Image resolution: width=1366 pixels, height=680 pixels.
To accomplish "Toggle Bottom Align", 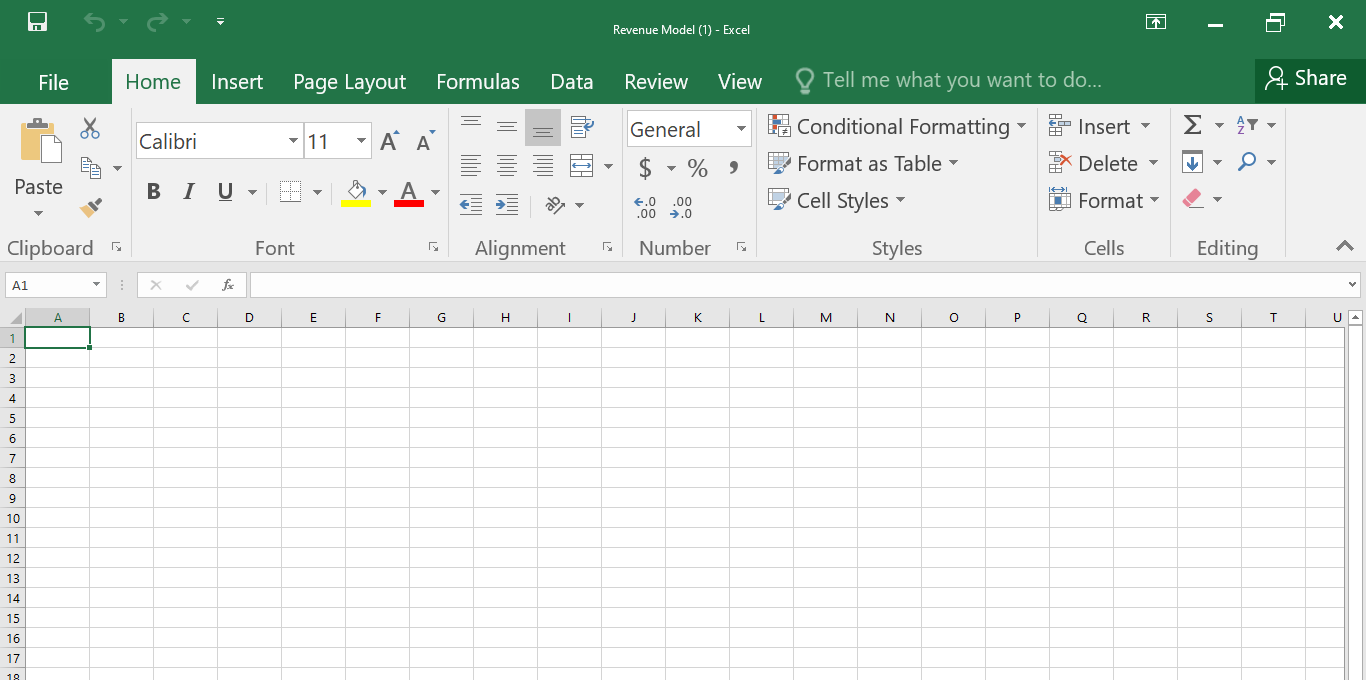I will tap(543, 128).
